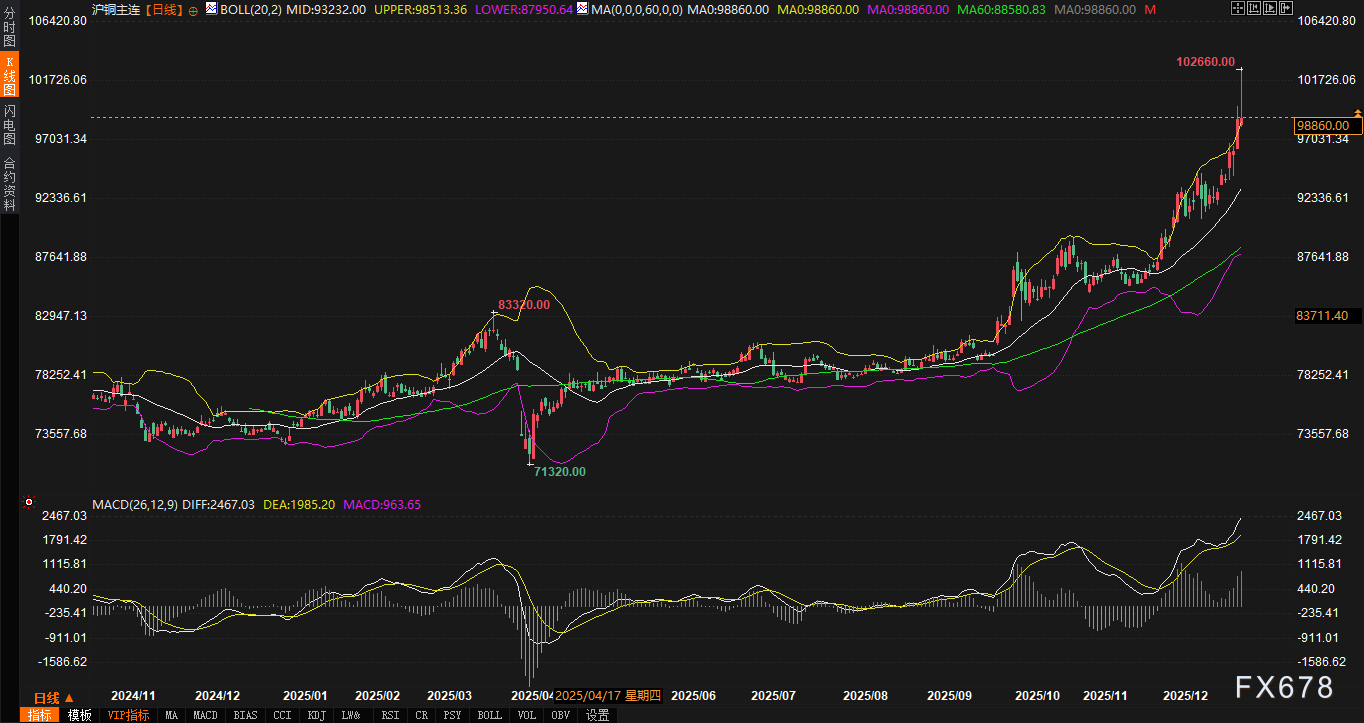Toggle the MACD indicator in bottom bar
The image size is (1364, 723).
pyautogui.click(x=205, y=715)
